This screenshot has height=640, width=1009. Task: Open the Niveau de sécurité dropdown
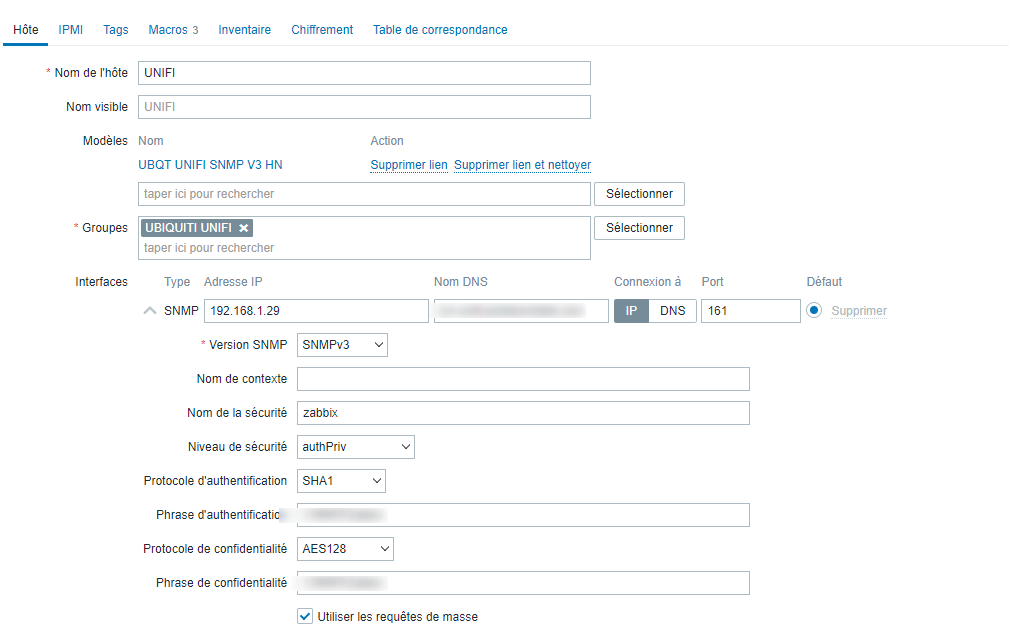356,447
